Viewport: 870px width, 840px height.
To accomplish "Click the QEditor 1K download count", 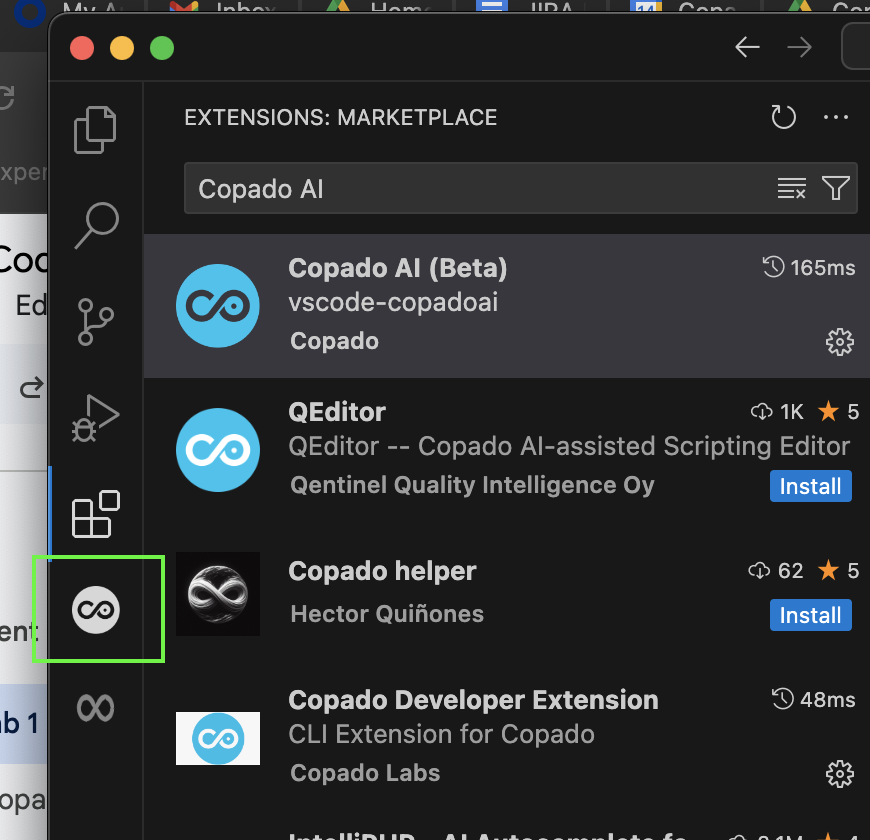I will (x=777, y=412).
